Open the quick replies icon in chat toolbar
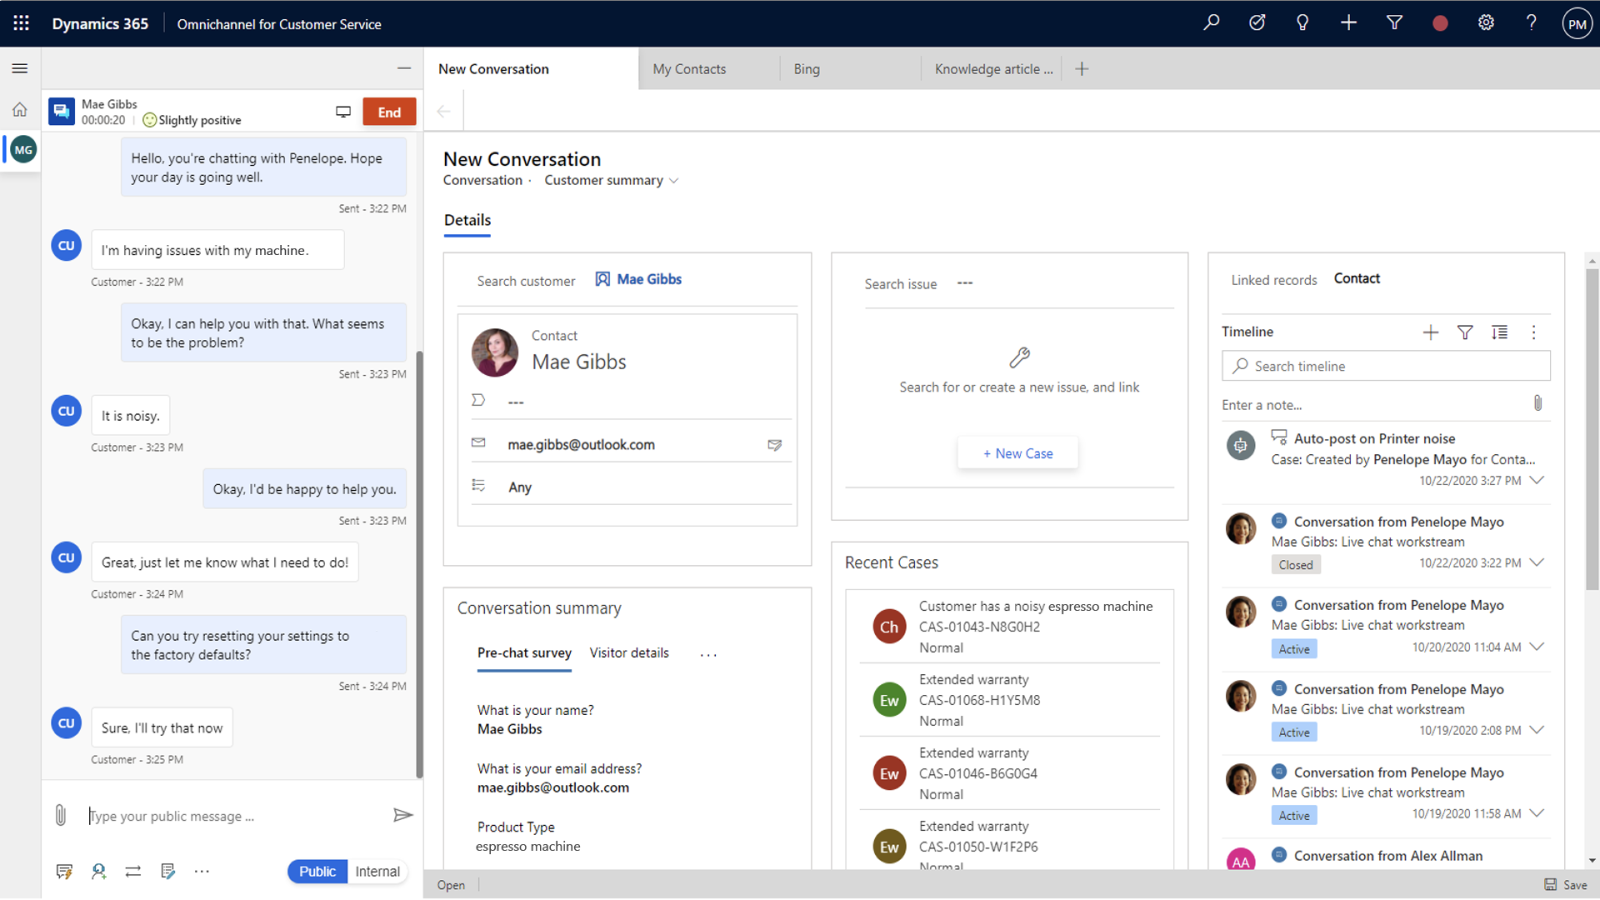The width and height of the screenshot is (1600, 900). 64,871
